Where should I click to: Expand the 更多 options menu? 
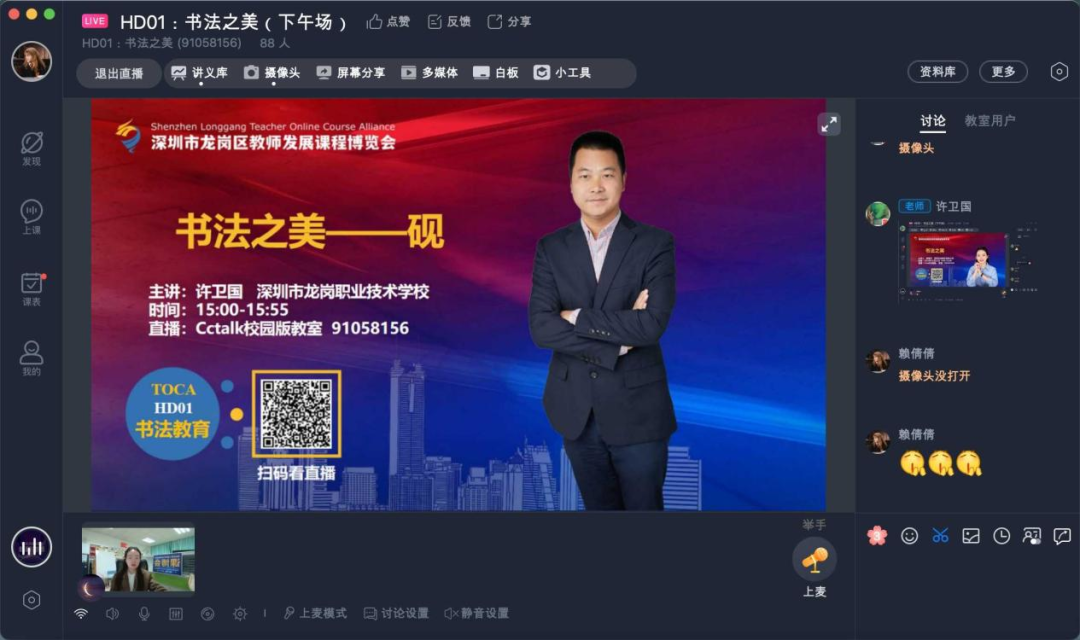click(1003, 72)
